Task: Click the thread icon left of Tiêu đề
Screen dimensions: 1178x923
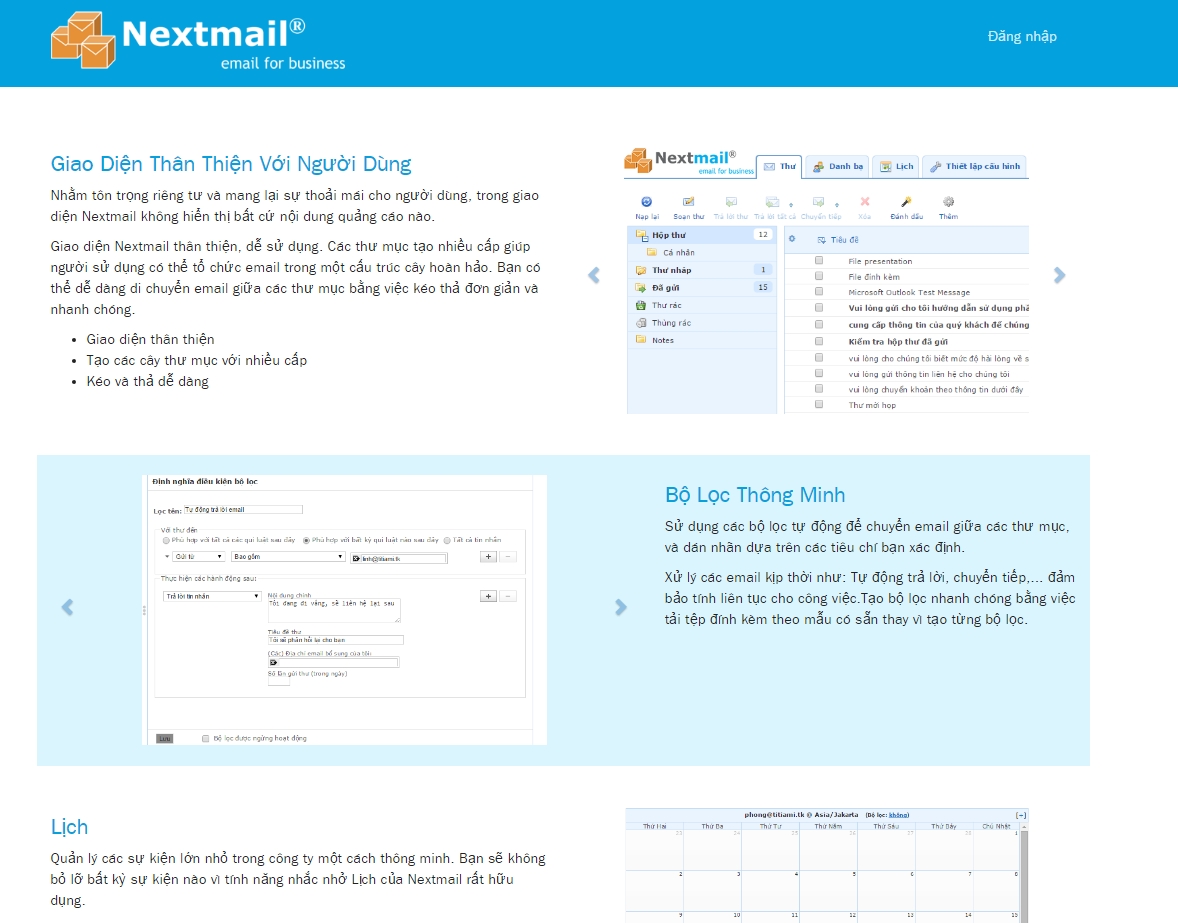Action: point(821,240)
